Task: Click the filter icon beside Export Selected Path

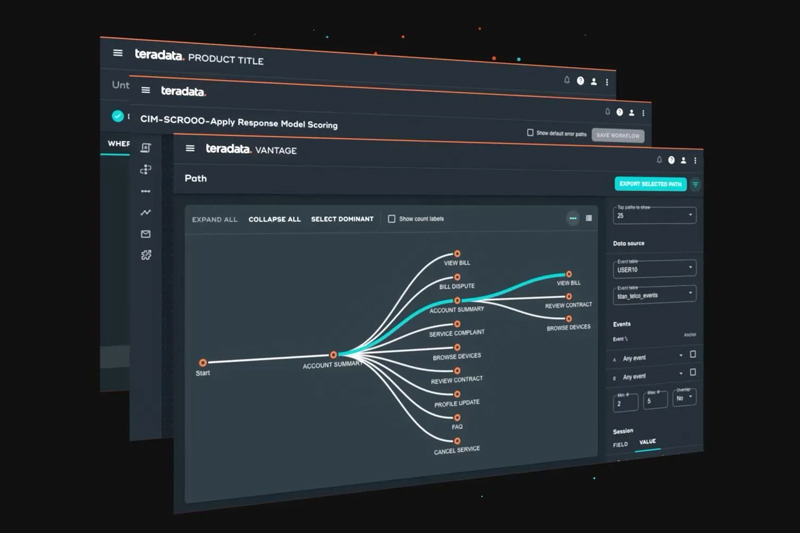Action: (x=695, y=185)
